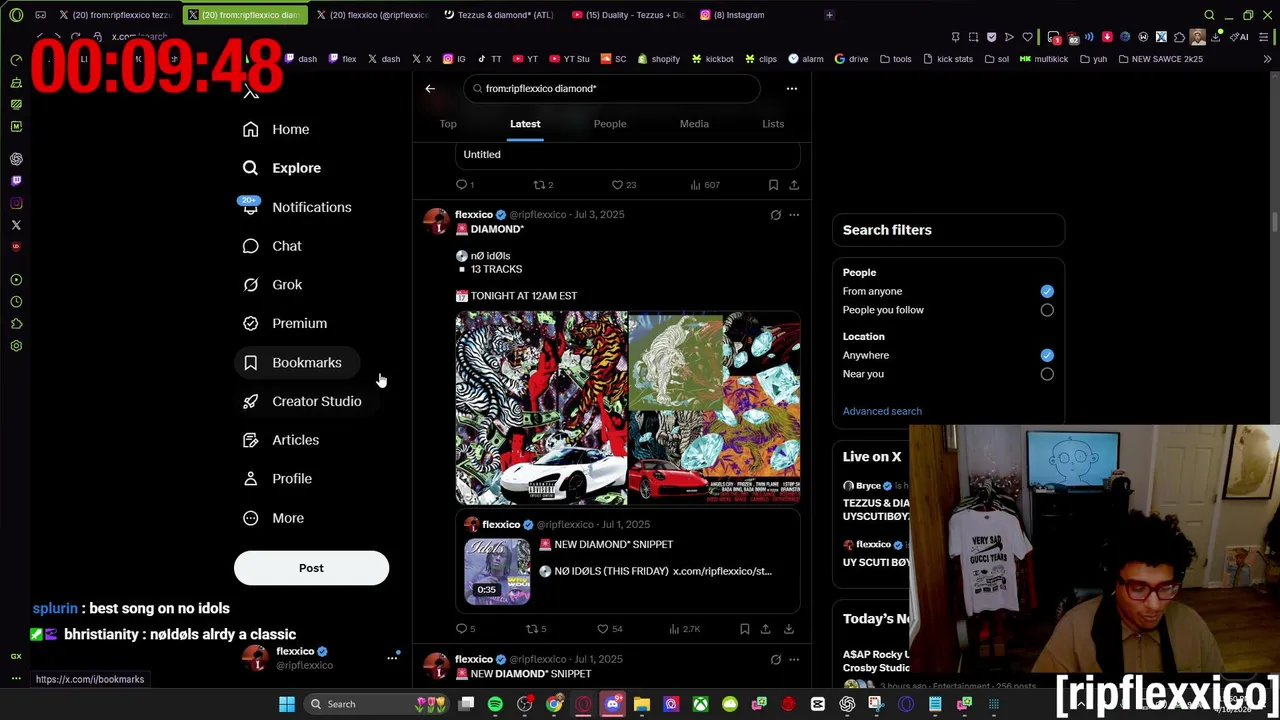Click the back arrow beside search box
Viewport: 1280px width, 720px height.
[430, 88]
